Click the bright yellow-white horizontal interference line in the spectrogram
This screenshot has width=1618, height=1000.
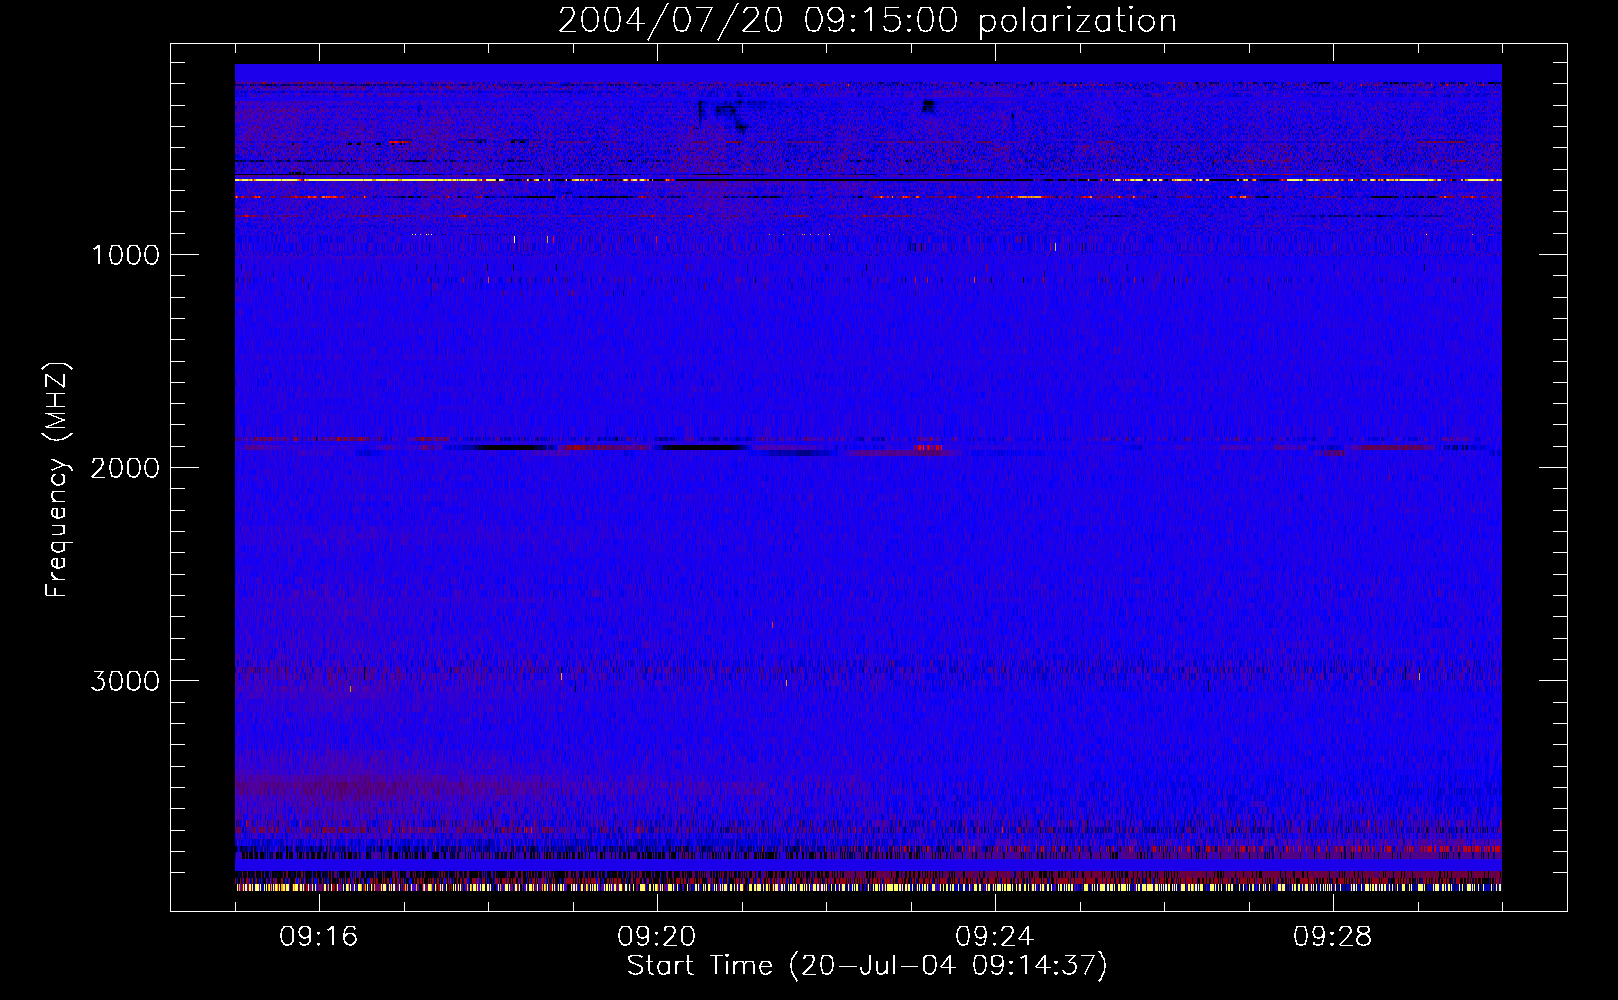[x=868, y=180]
